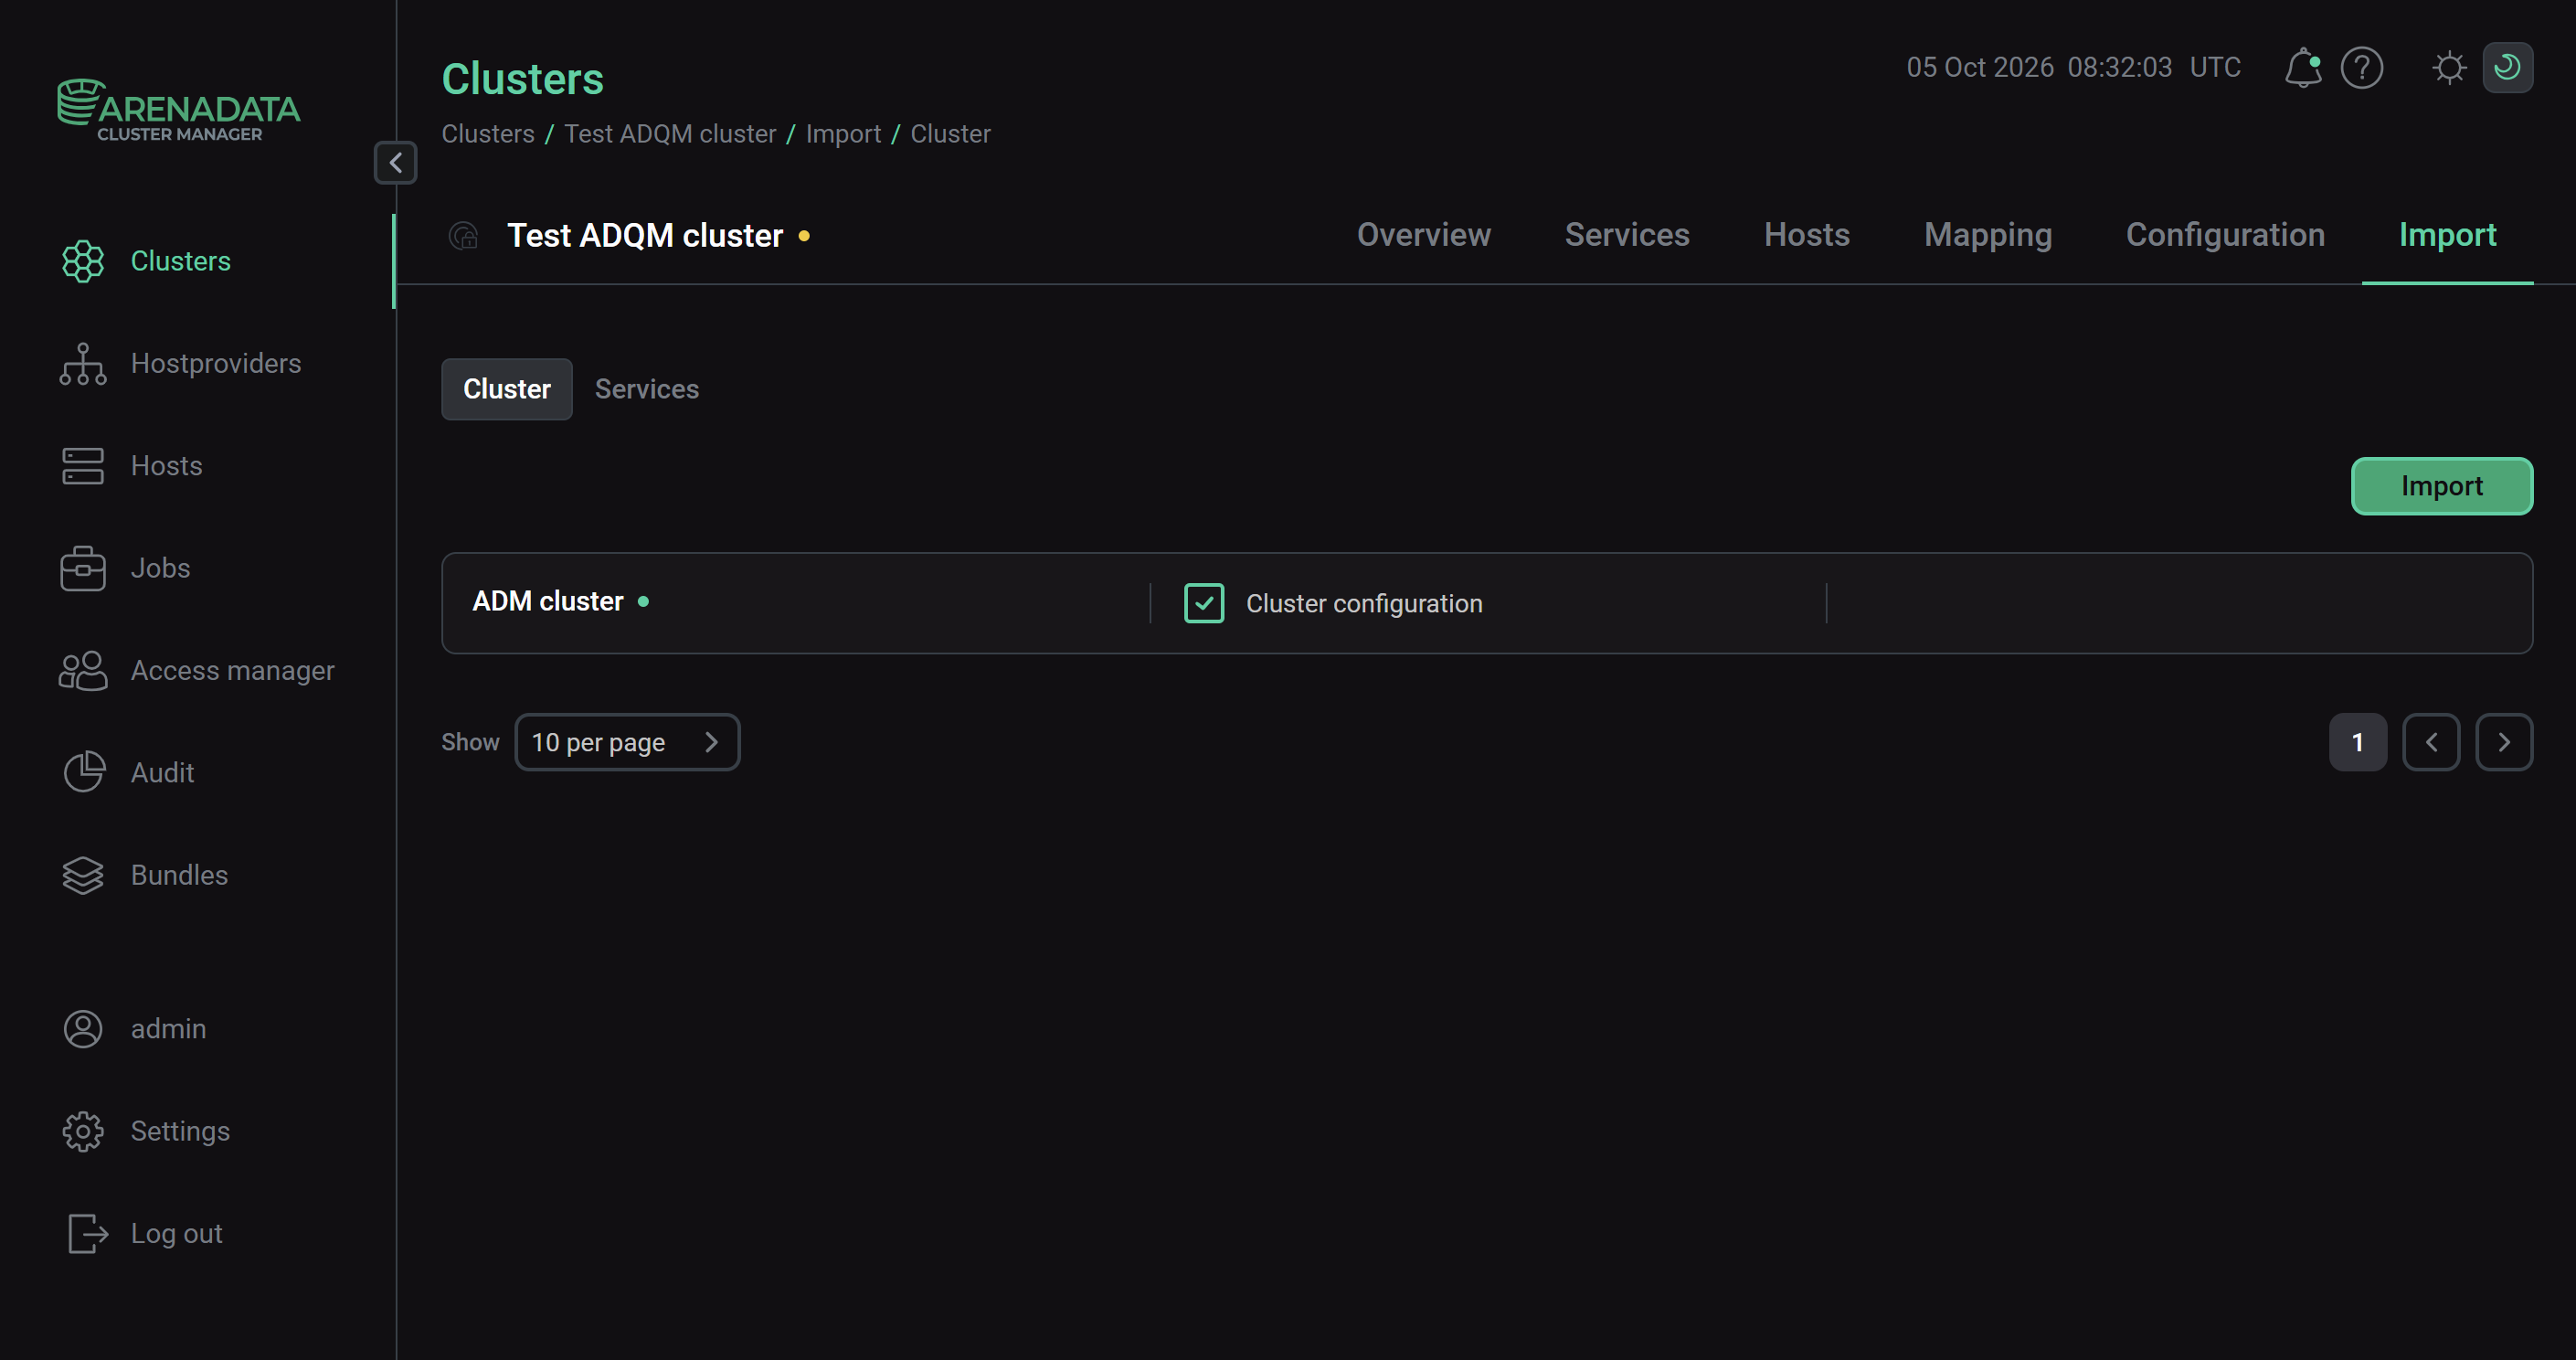Open Hostproviders from the sidebar
Image resolution: width=2576 pixels, height=1360 pixels.
(x=216, y=364)
